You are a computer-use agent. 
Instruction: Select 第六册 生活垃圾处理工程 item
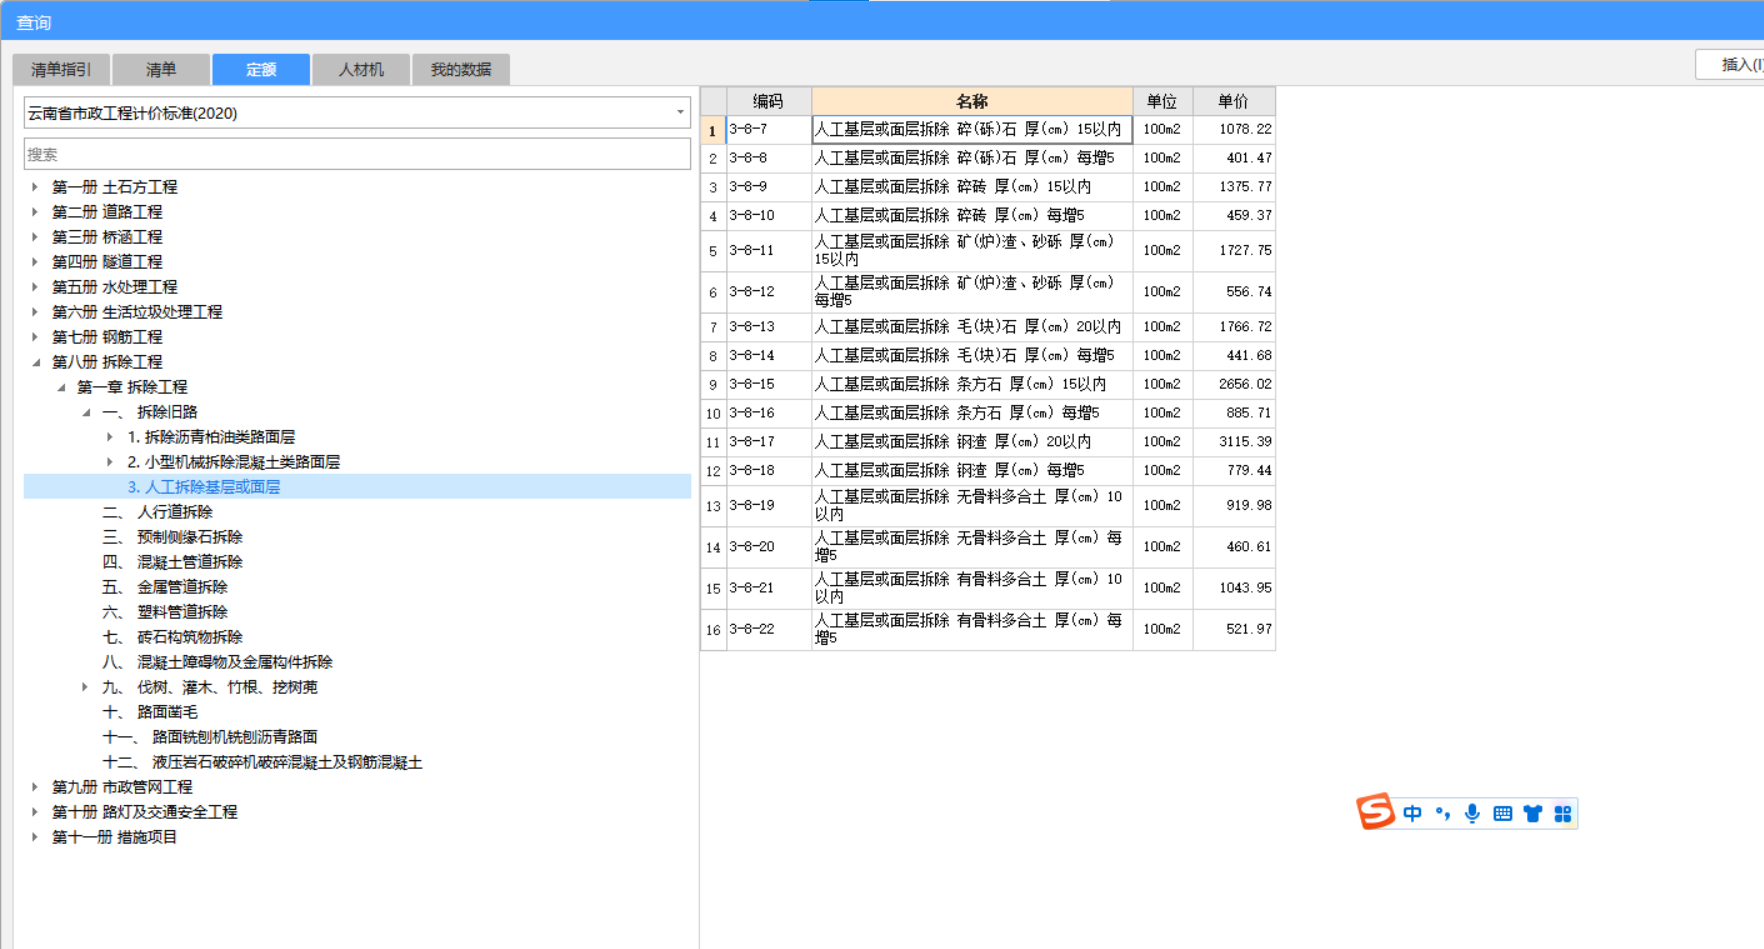click(x=137, y=312)
